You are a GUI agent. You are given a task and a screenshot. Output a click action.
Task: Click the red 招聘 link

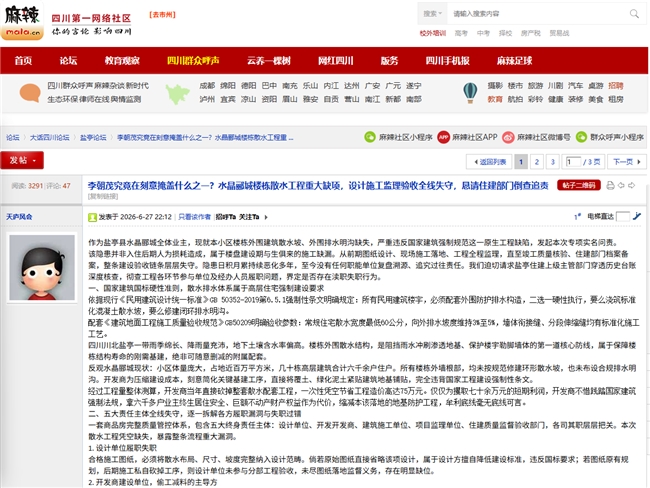tap(616, 86)
